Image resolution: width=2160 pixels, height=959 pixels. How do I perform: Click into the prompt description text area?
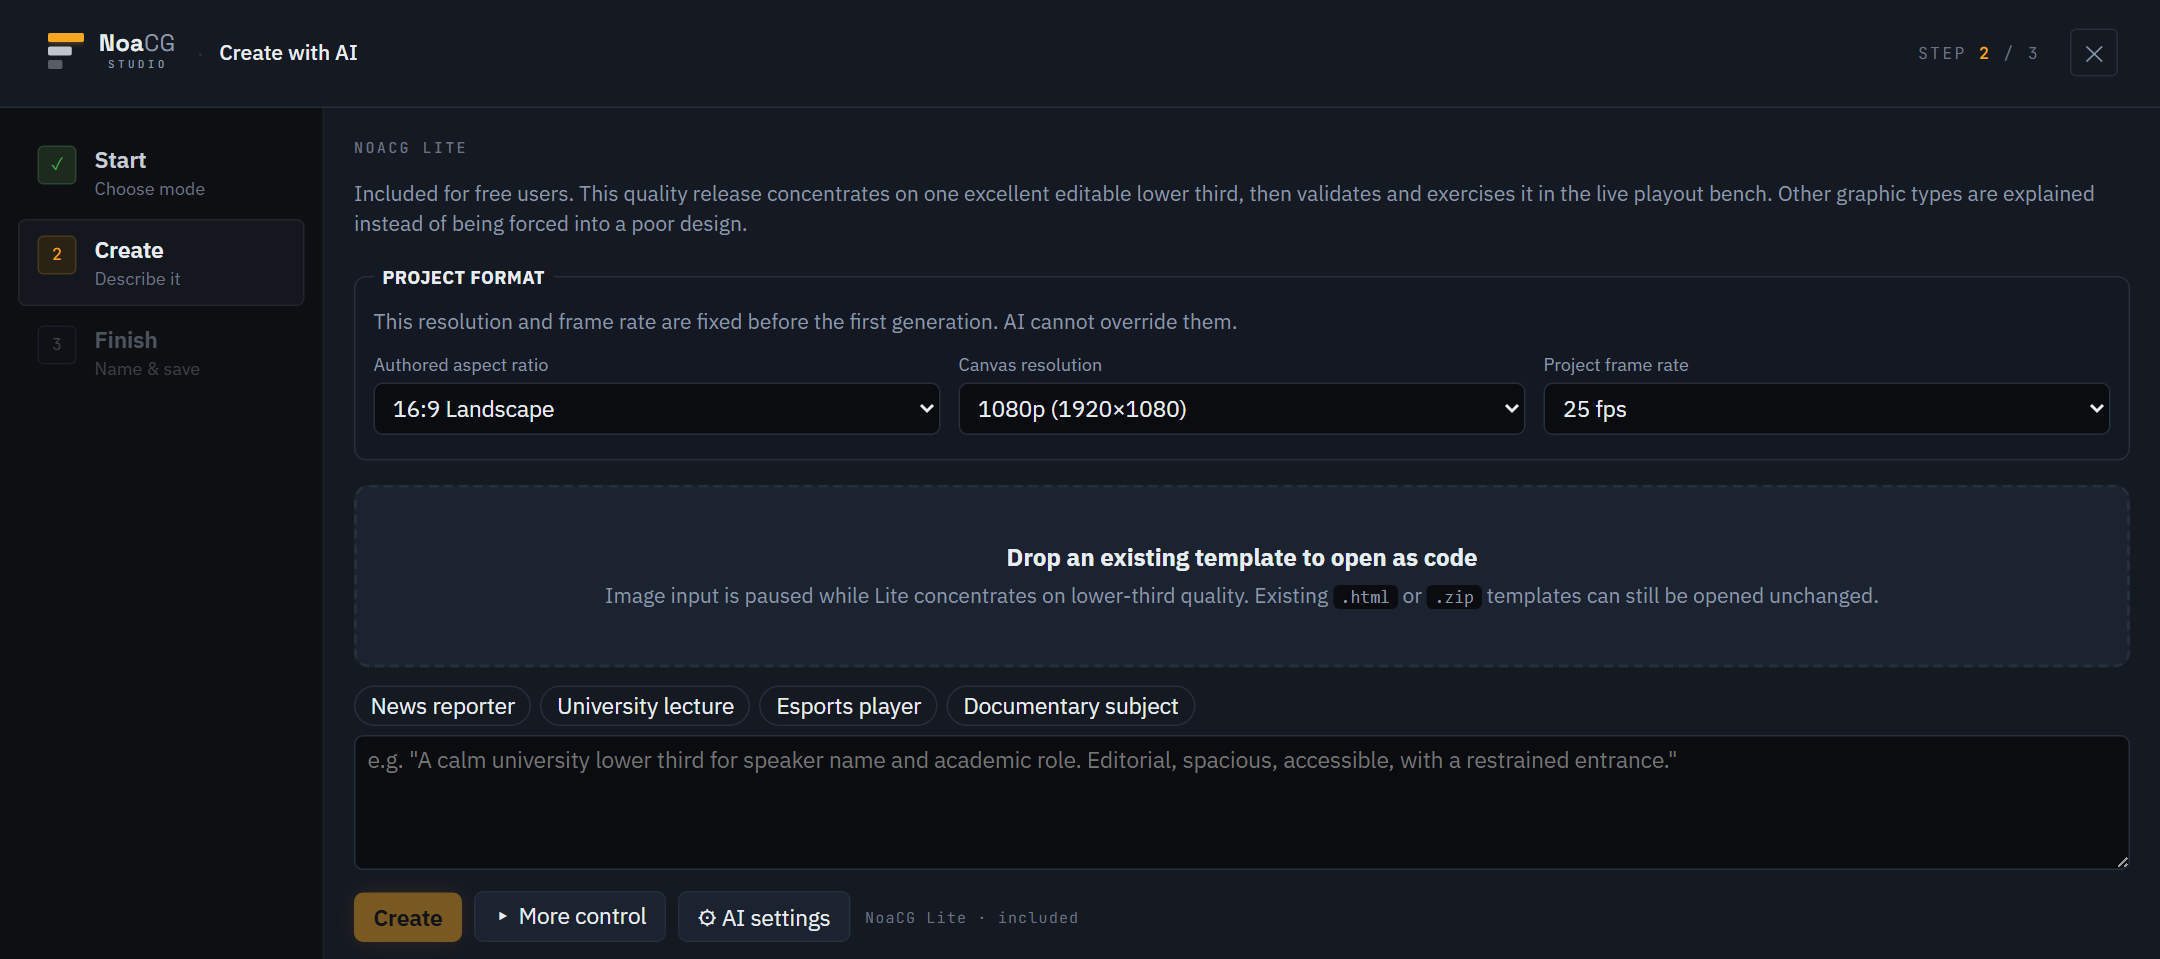(1241, 802)
